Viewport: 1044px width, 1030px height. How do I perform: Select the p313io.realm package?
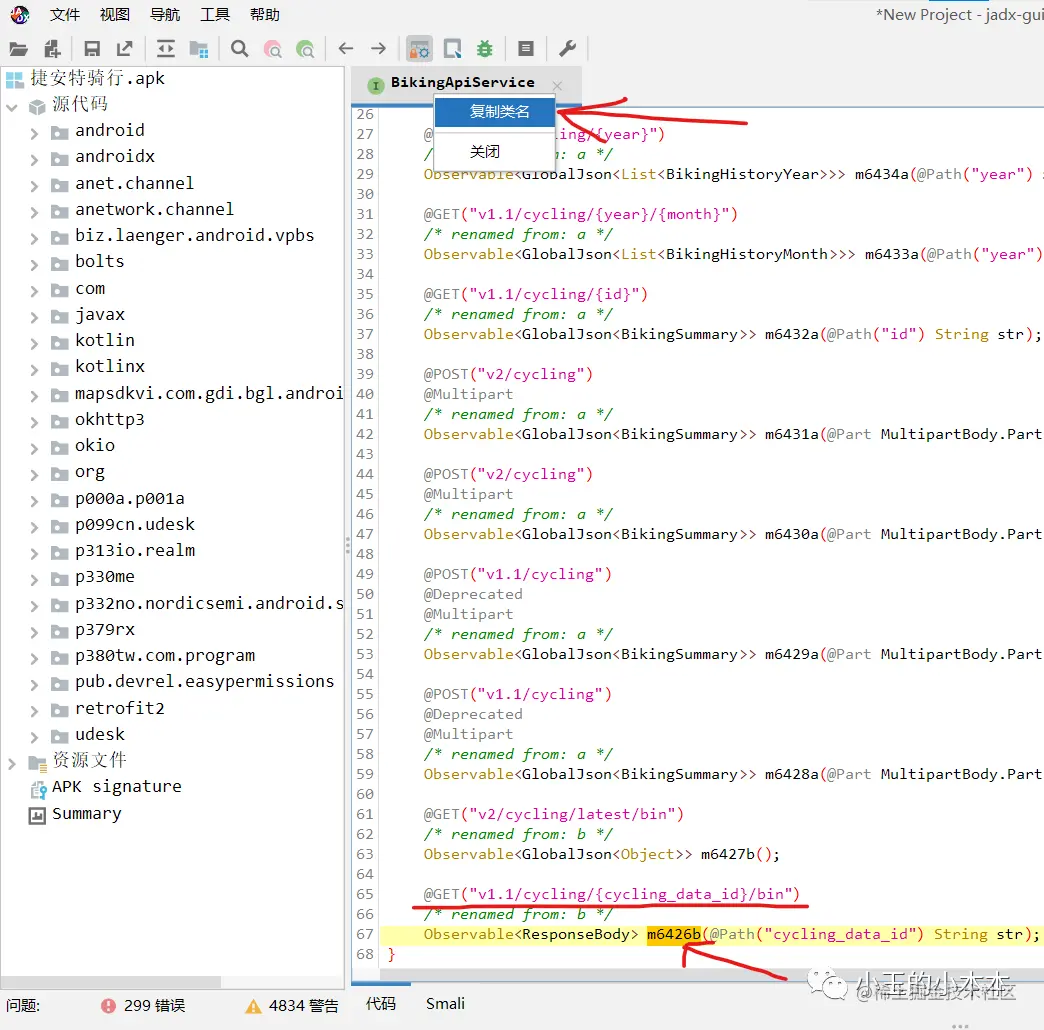click(135, 550)
